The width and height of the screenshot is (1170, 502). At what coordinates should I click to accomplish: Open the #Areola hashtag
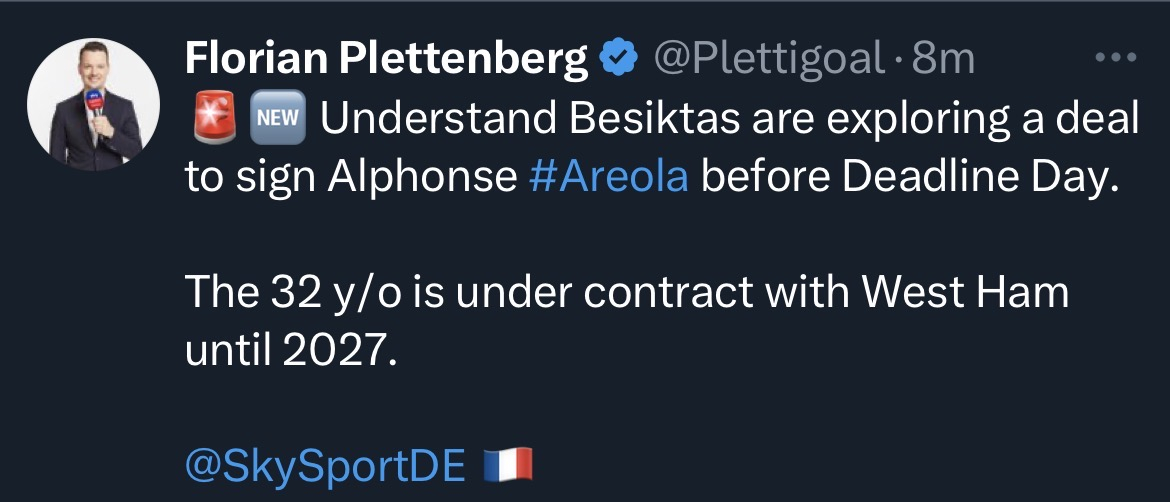pyautogui.click(x=608, y=177)
